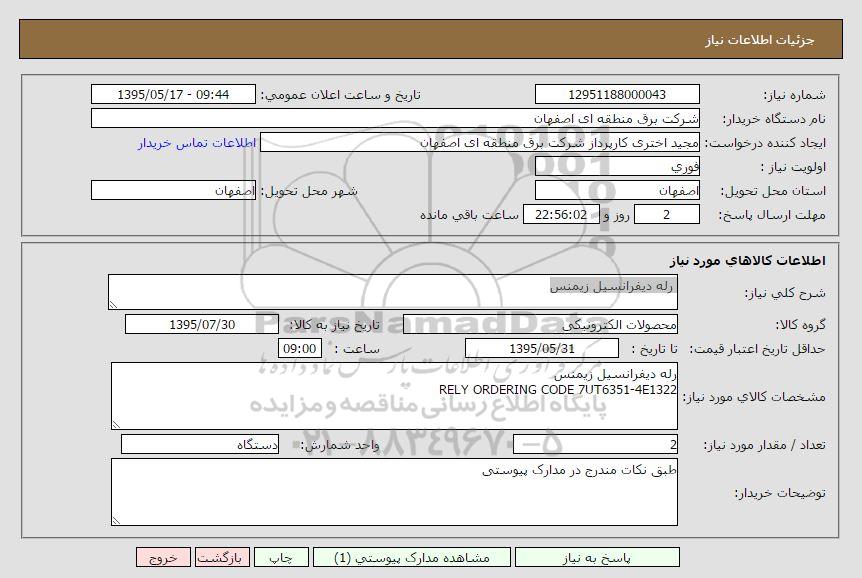The width and height of the screenshot is (862, 578).
Task: Click the پاسخ به نیاز button
Action: pos(597,558)
